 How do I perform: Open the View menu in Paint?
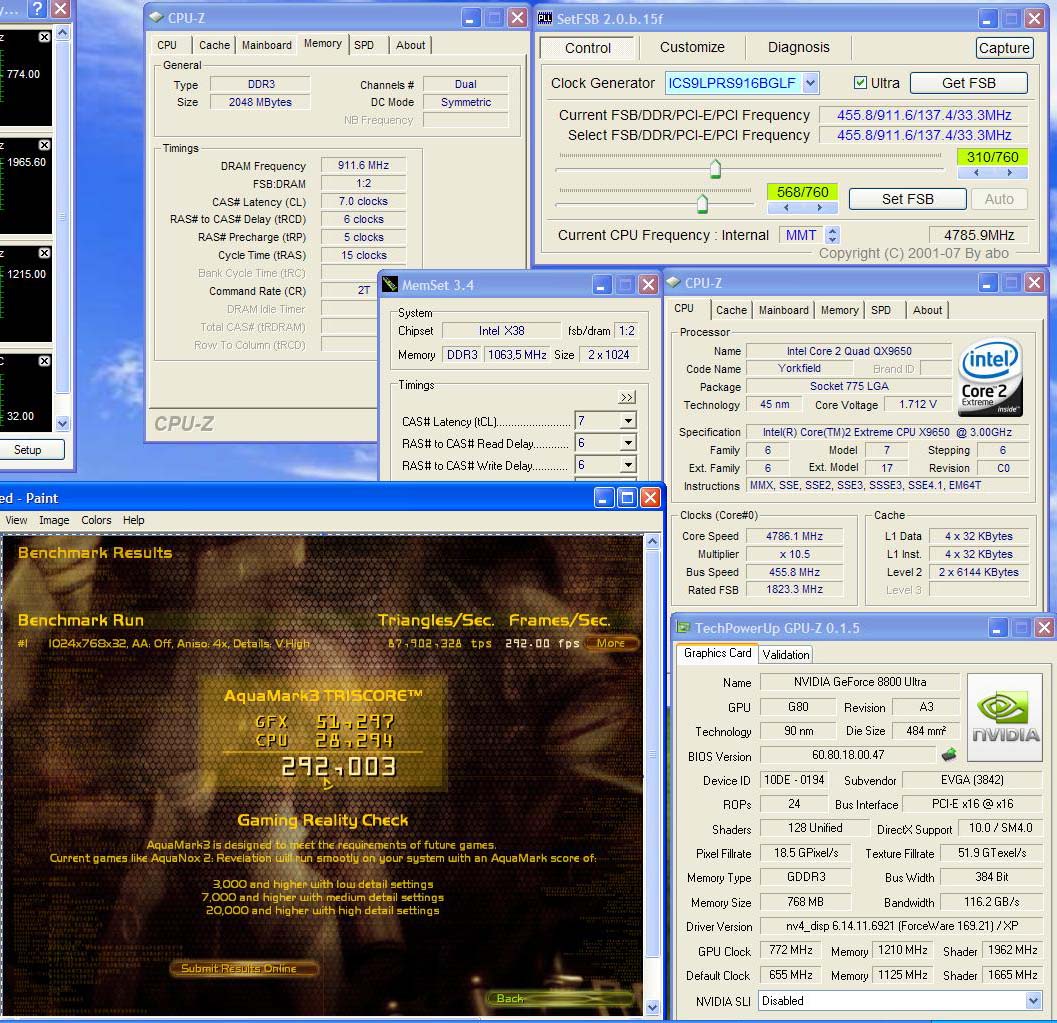tap(16, 520)
